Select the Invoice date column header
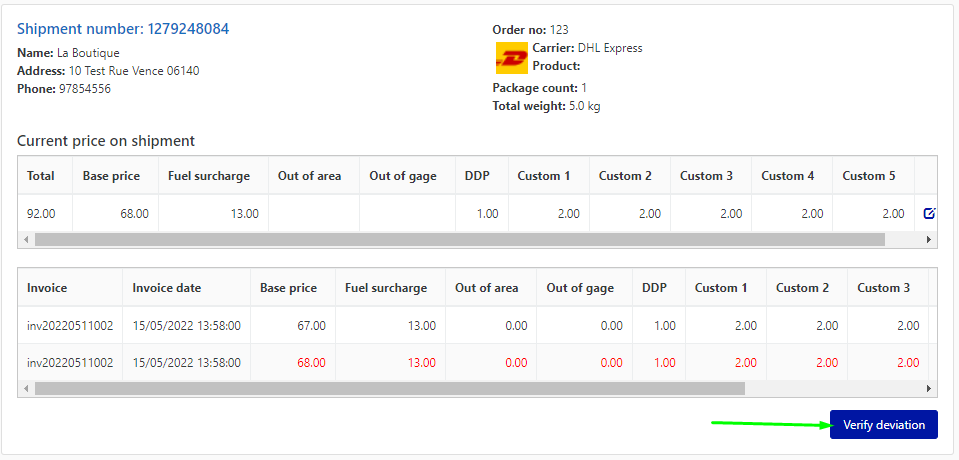Viewport: 959px width, 460px height. point(166,288)
